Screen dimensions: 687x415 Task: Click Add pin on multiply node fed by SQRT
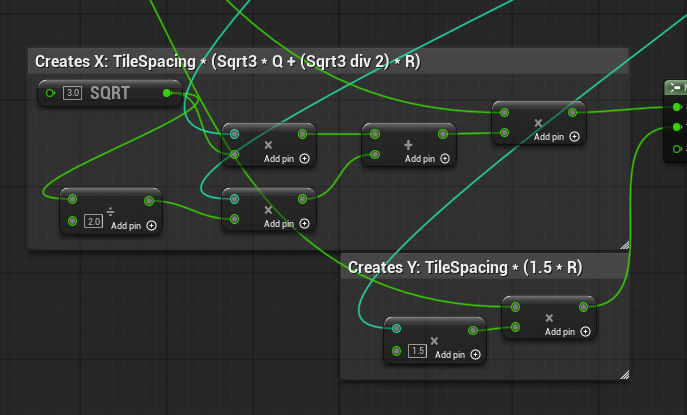click(287, 159)
